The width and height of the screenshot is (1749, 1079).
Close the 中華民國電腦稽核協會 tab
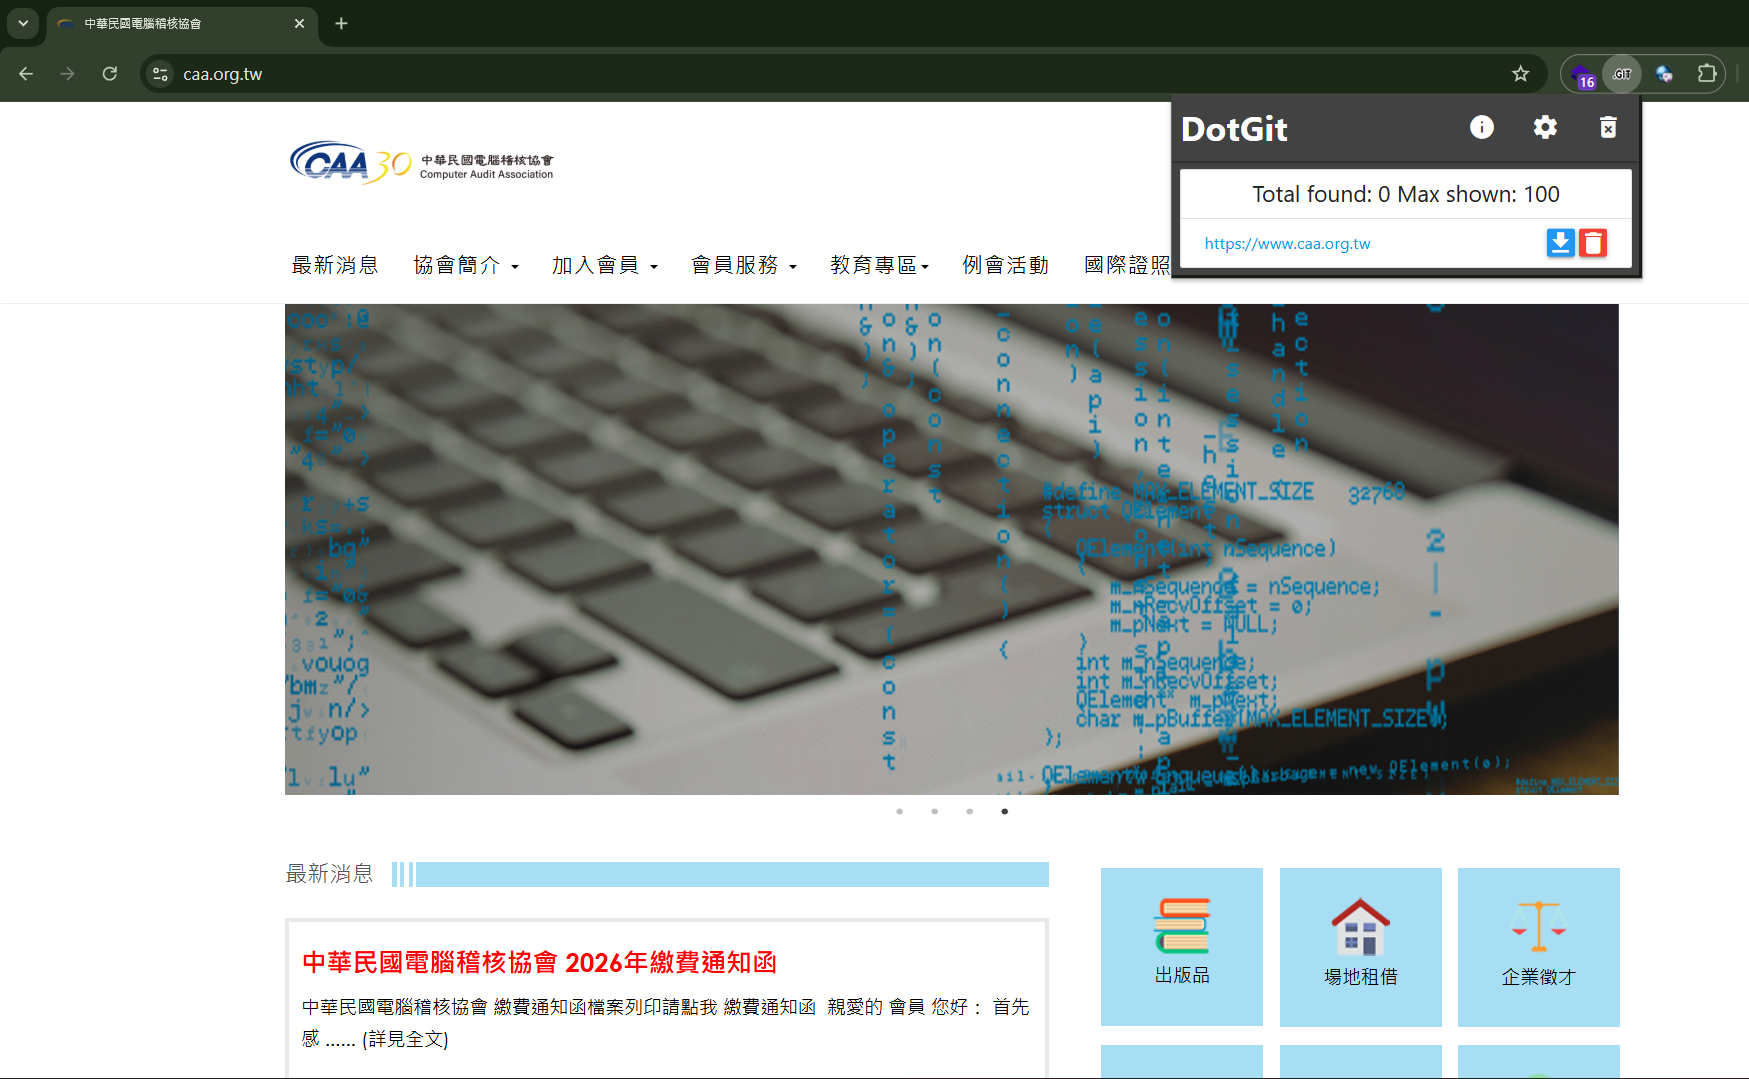pyautogui.click(x=299, y=23)
